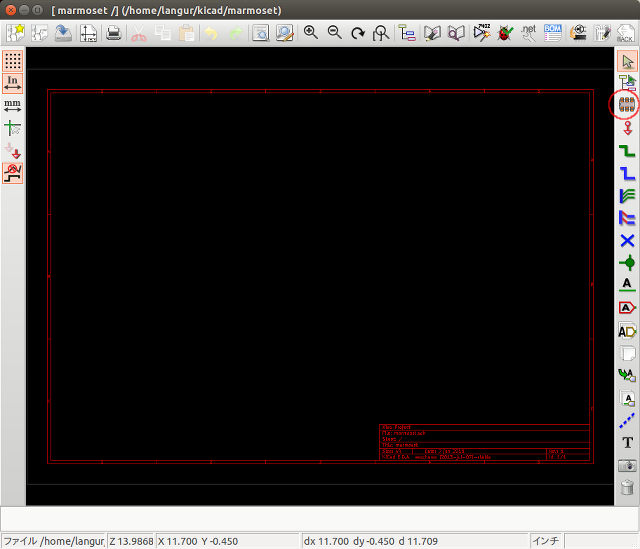Copy the selected item
The height and width of the screenshot is (549, 640).
click(x=163, y=33)
